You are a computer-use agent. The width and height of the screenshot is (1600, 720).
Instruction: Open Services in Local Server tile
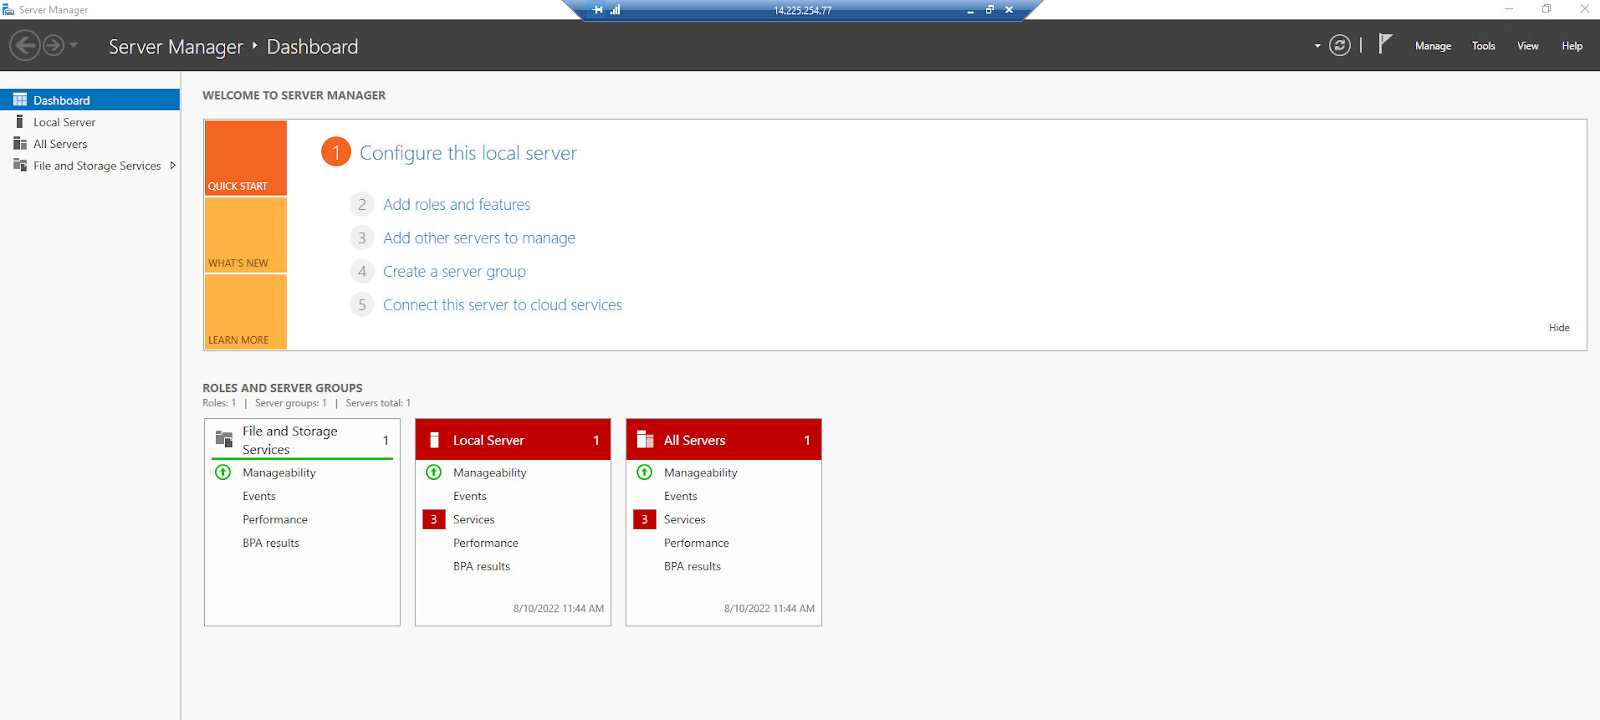pyautogui.click(x=474, y=520)
